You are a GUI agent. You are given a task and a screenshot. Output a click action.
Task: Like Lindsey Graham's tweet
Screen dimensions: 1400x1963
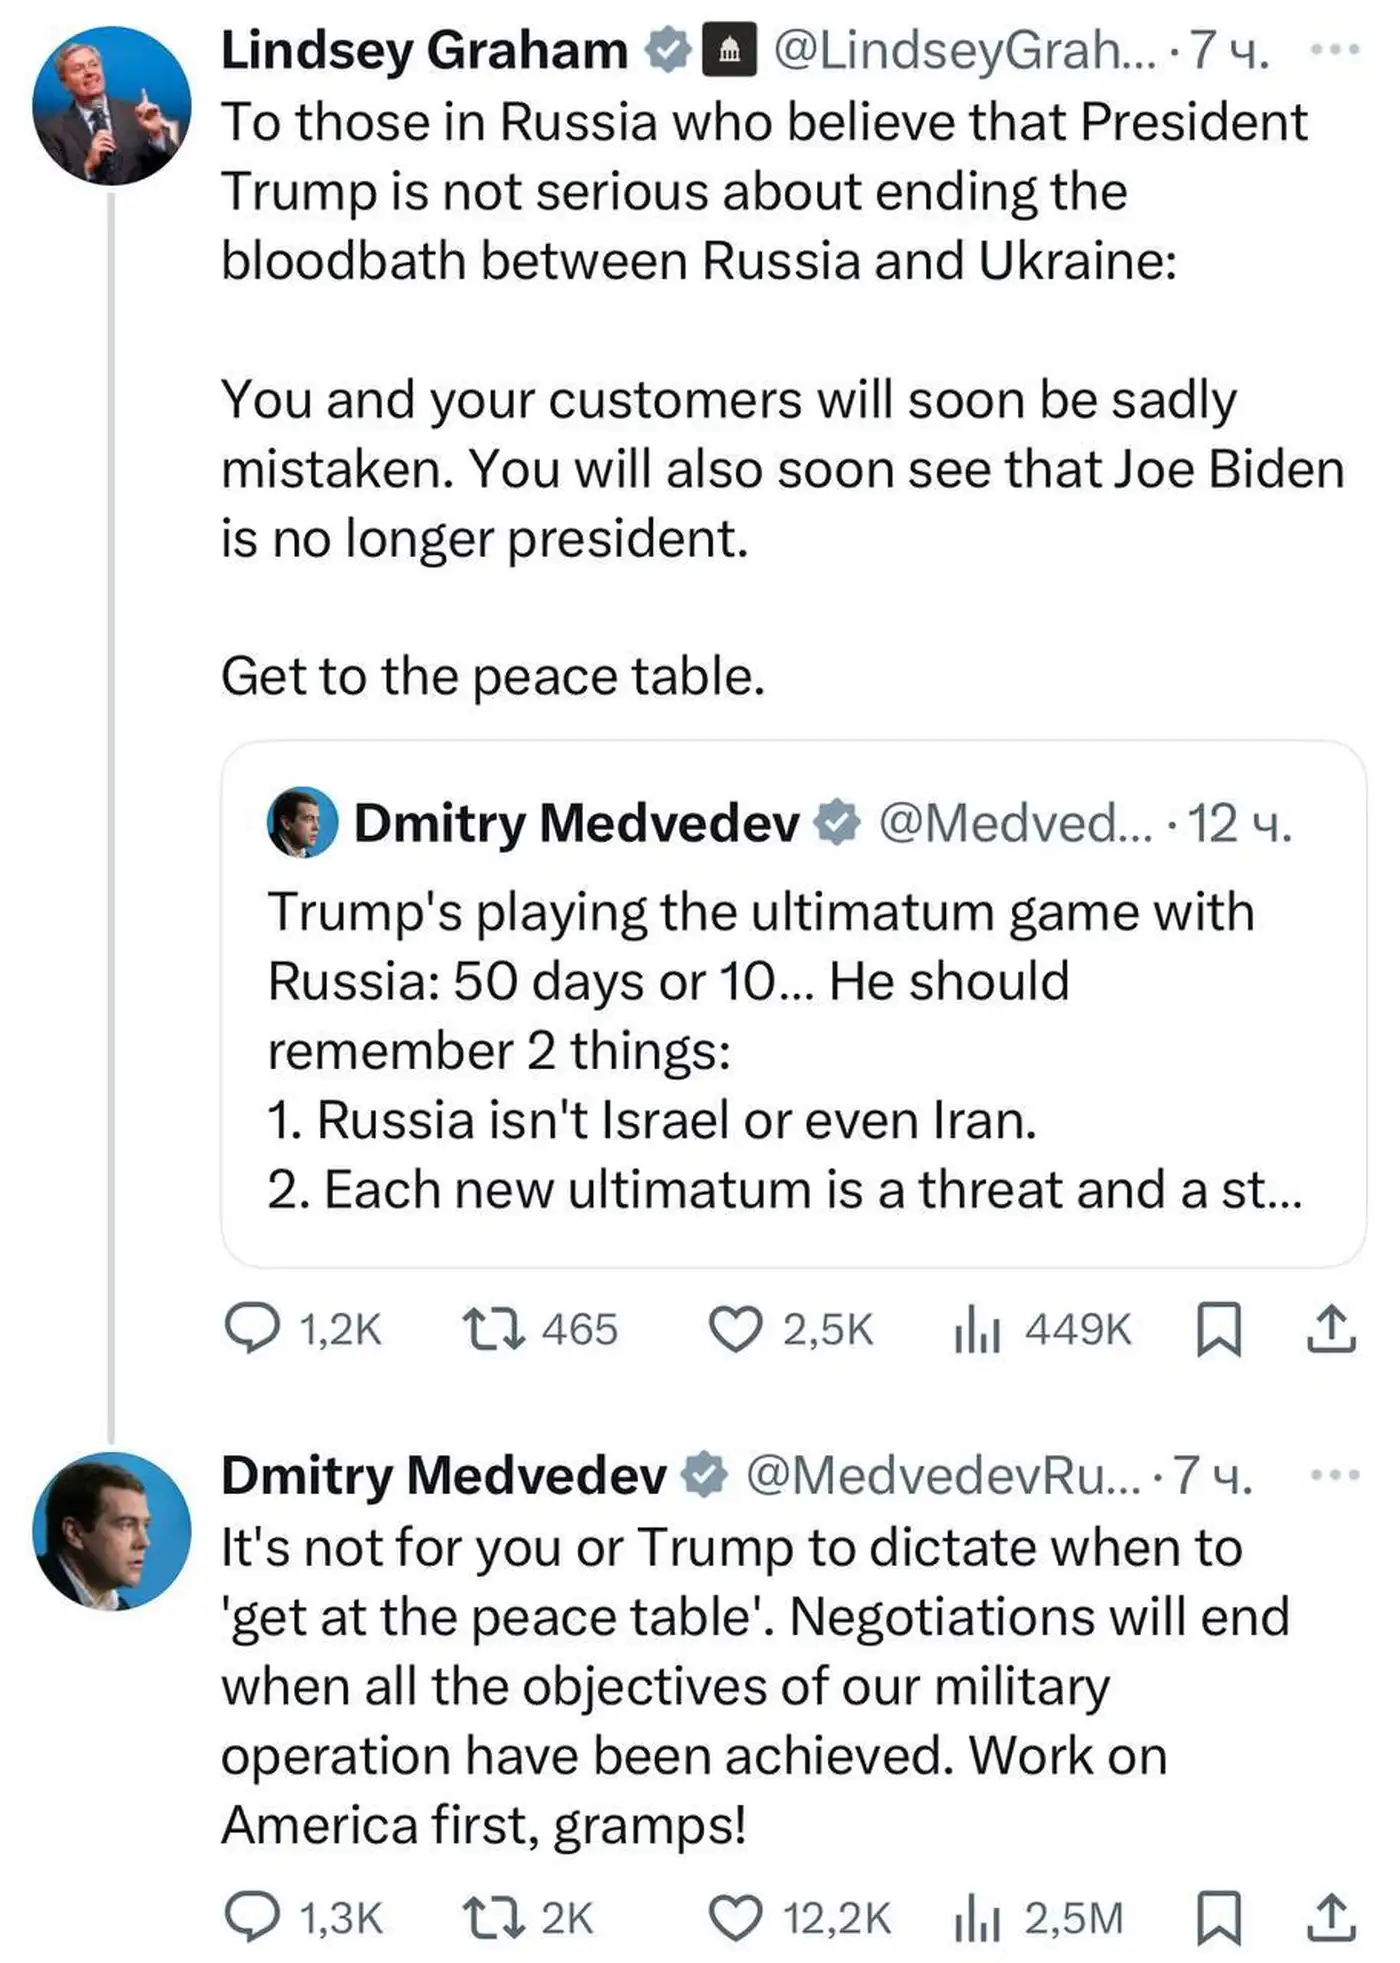coord(735,1329)
